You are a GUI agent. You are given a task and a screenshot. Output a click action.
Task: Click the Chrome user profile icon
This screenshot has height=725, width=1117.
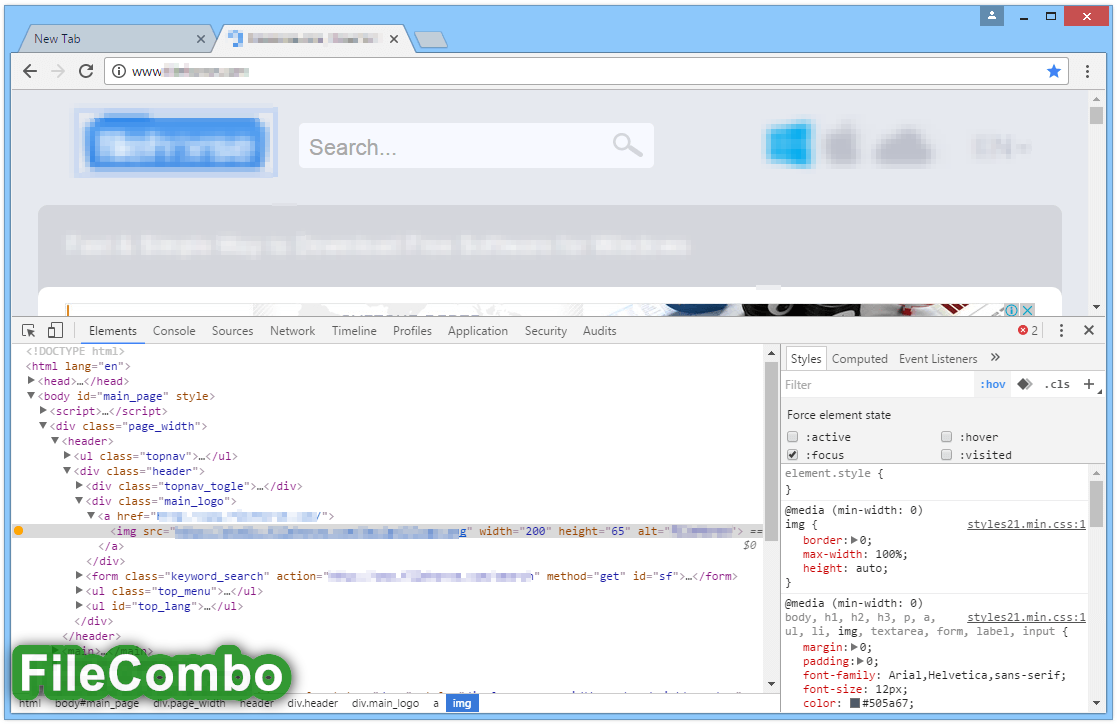click(x=992, y=16)
